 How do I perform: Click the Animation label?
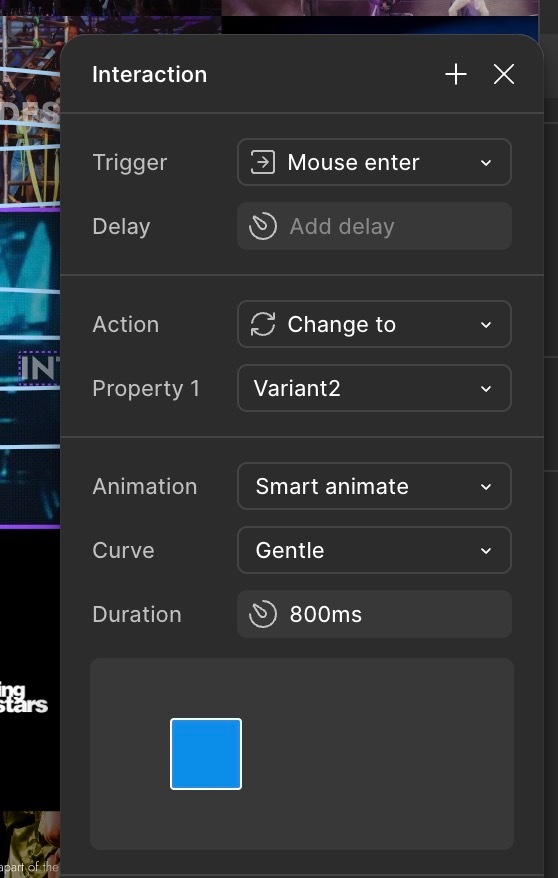click(x=144, y=487)
